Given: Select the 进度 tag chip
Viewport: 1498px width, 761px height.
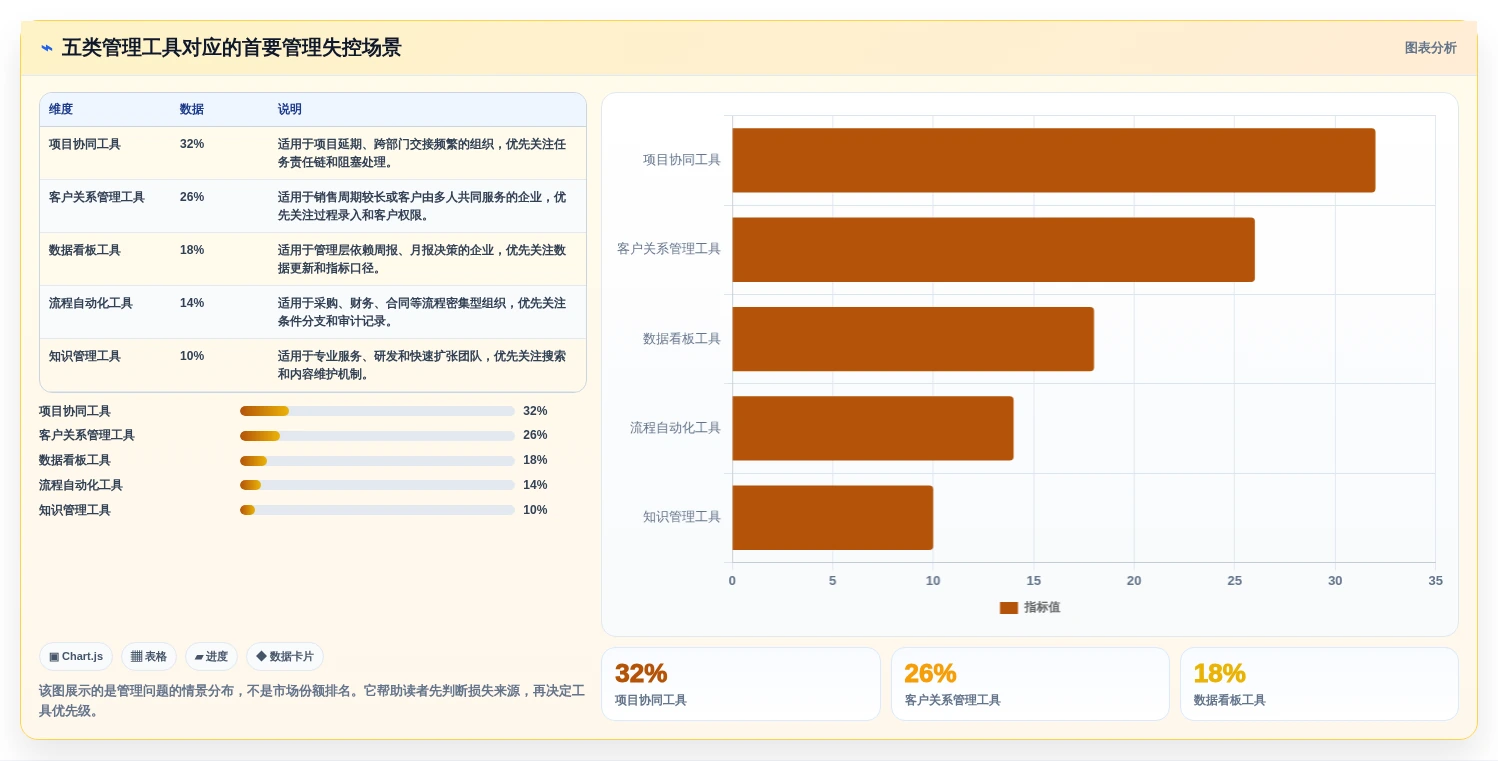Looking at the screenshot, I should (x=211, y=657).
